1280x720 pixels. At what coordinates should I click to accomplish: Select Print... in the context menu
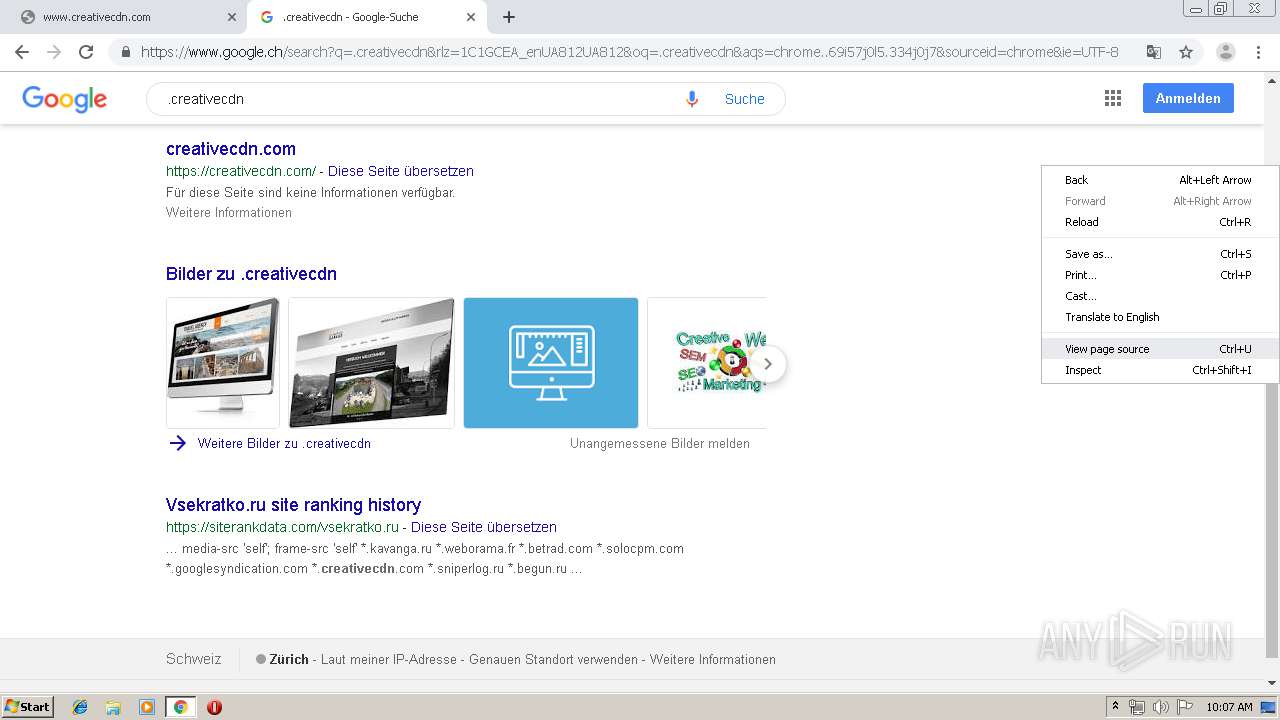coord(1160,275)
